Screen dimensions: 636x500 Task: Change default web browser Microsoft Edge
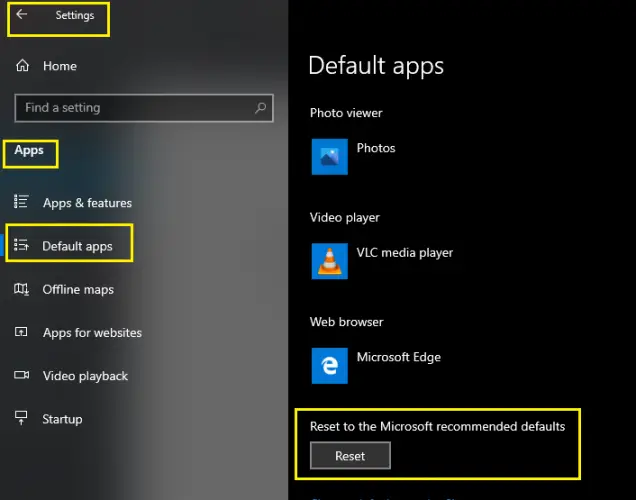376,365
